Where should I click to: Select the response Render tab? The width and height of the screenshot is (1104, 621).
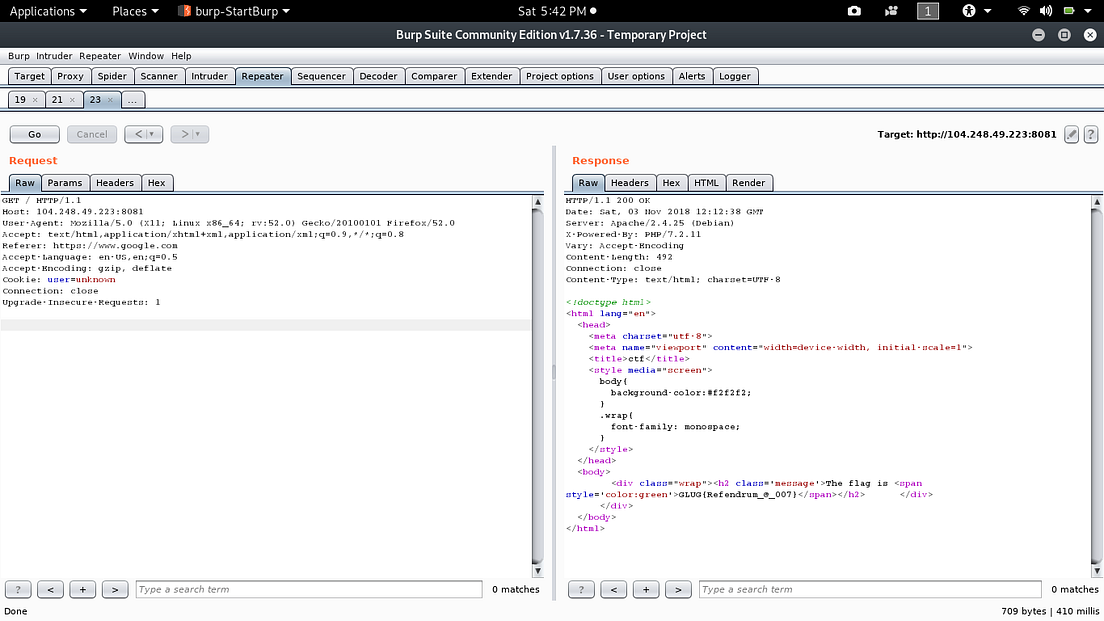coord(748,183)
